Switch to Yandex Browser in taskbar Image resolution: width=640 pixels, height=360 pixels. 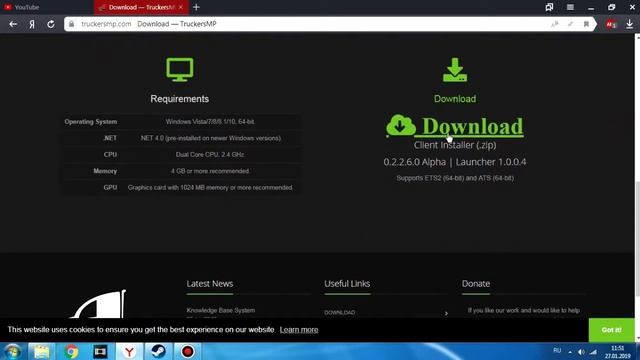[x=129, y=351]
